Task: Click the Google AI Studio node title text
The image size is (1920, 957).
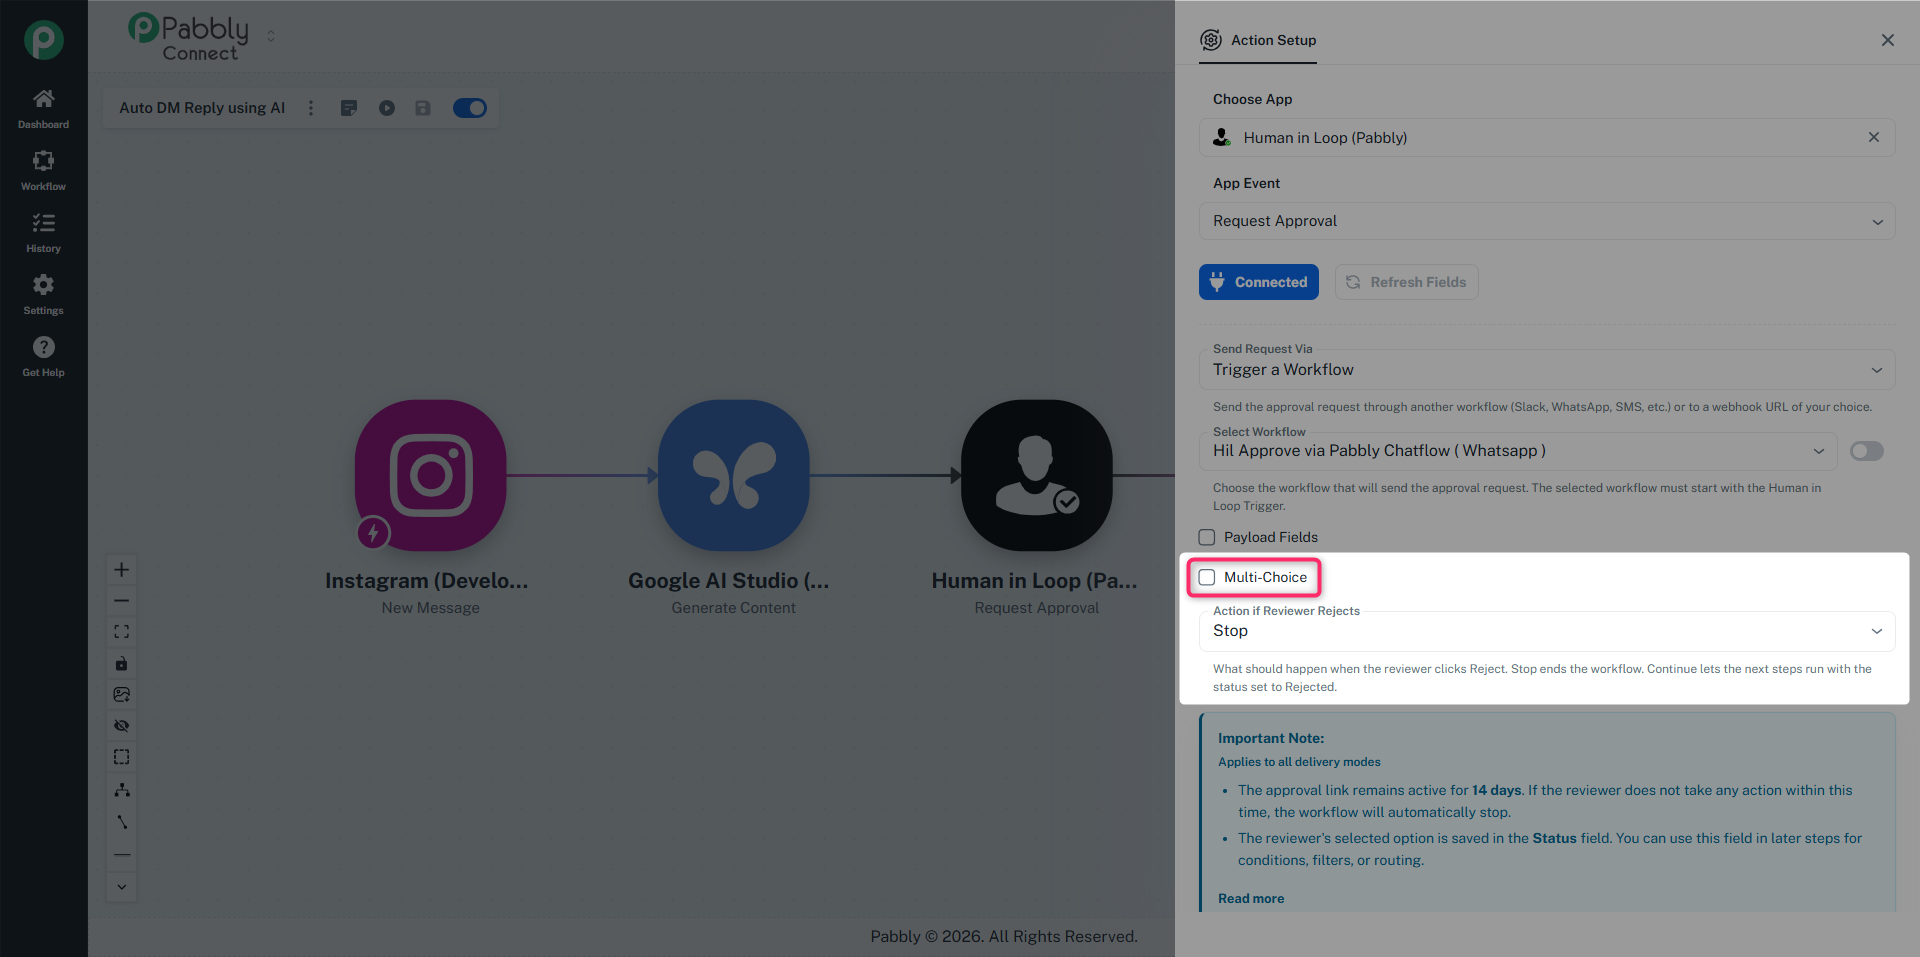Action: pos(729,581)
